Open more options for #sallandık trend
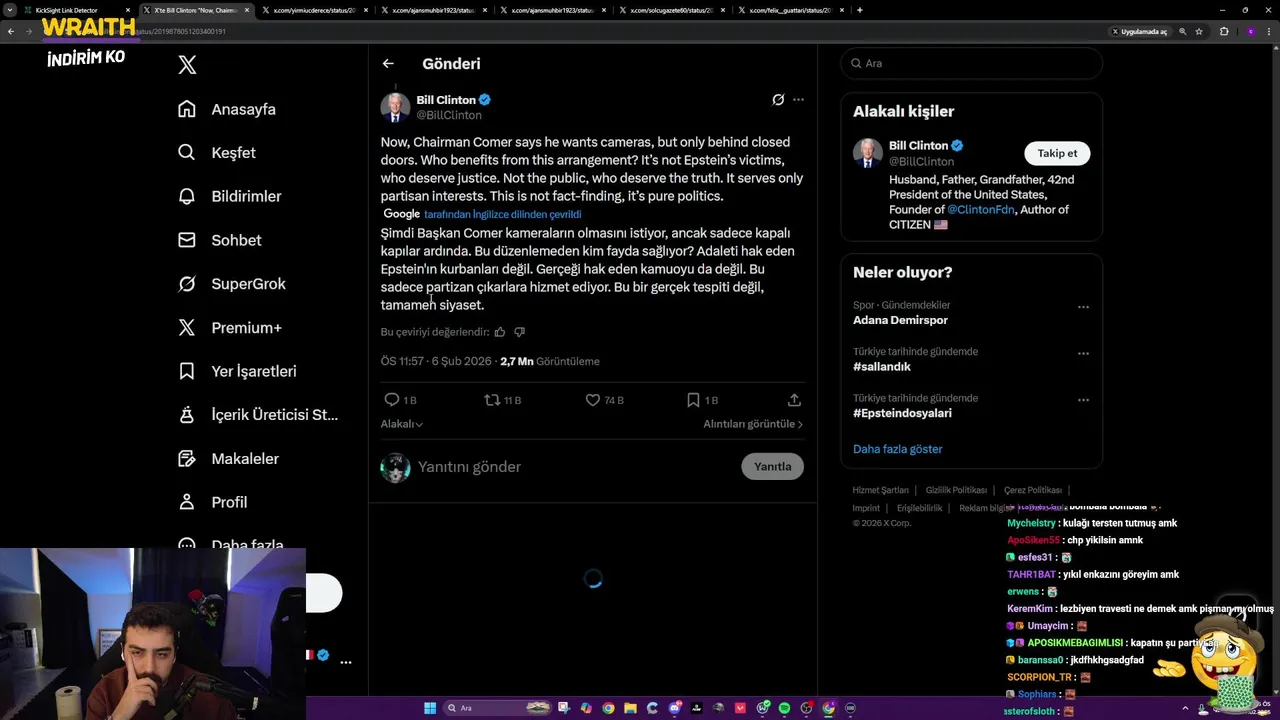 click(x=1083, y=354)
